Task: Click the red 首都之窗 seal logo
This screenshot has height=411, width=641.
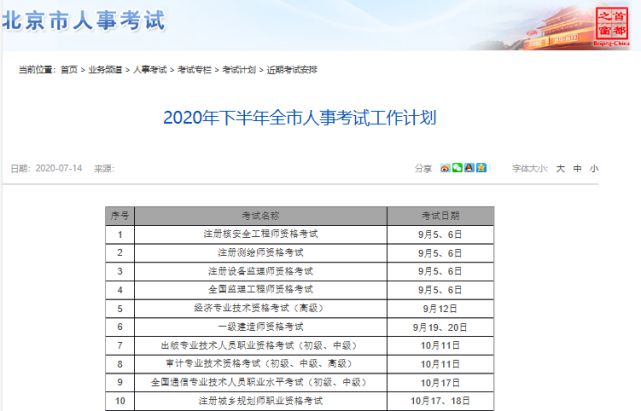Action: pyautogui.click(x=612, y=26)
